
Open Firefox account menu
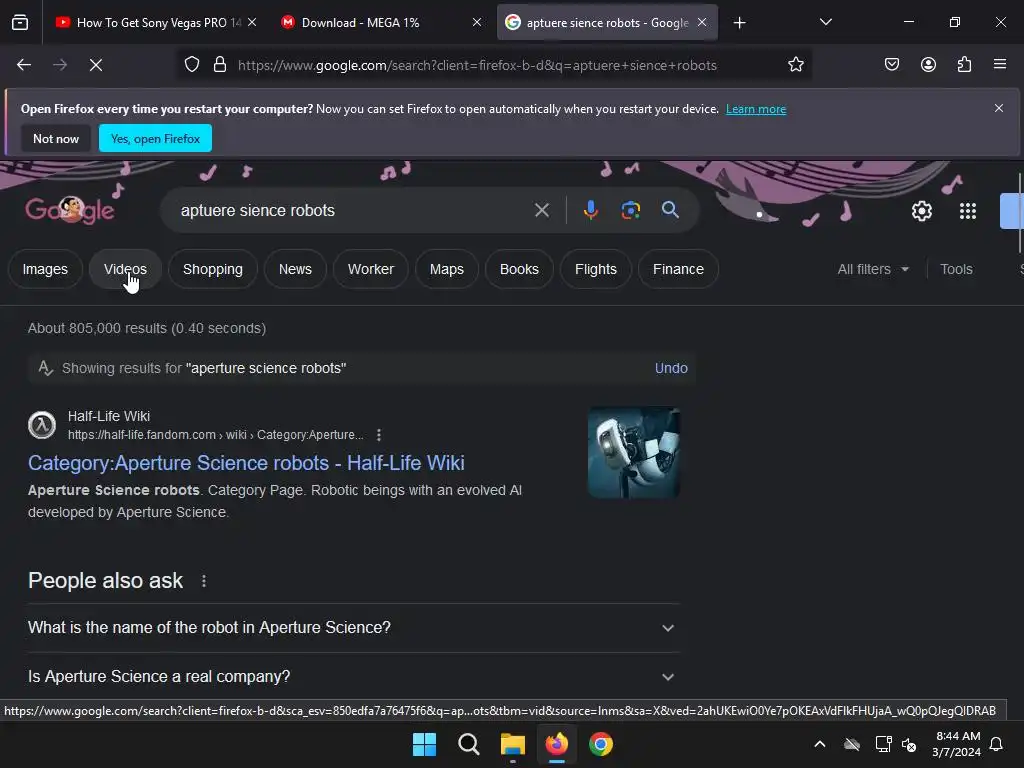[928, 65]
